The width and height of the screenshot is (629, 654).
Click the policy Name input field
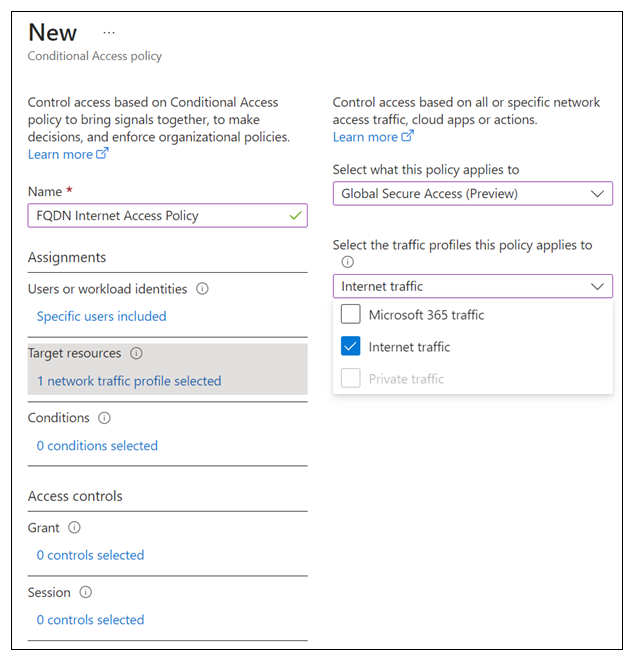pos(158,216)
